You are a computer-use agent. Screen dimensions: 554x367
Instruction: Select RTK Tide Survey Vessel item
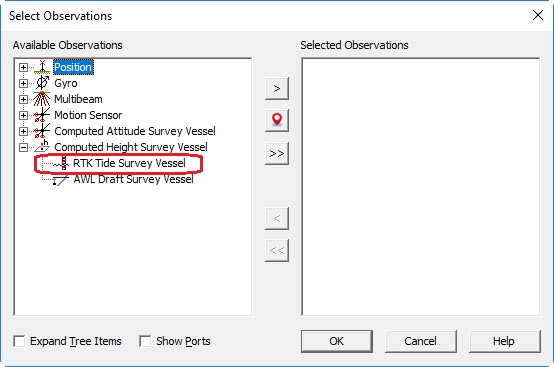click(x=129, y=163)
